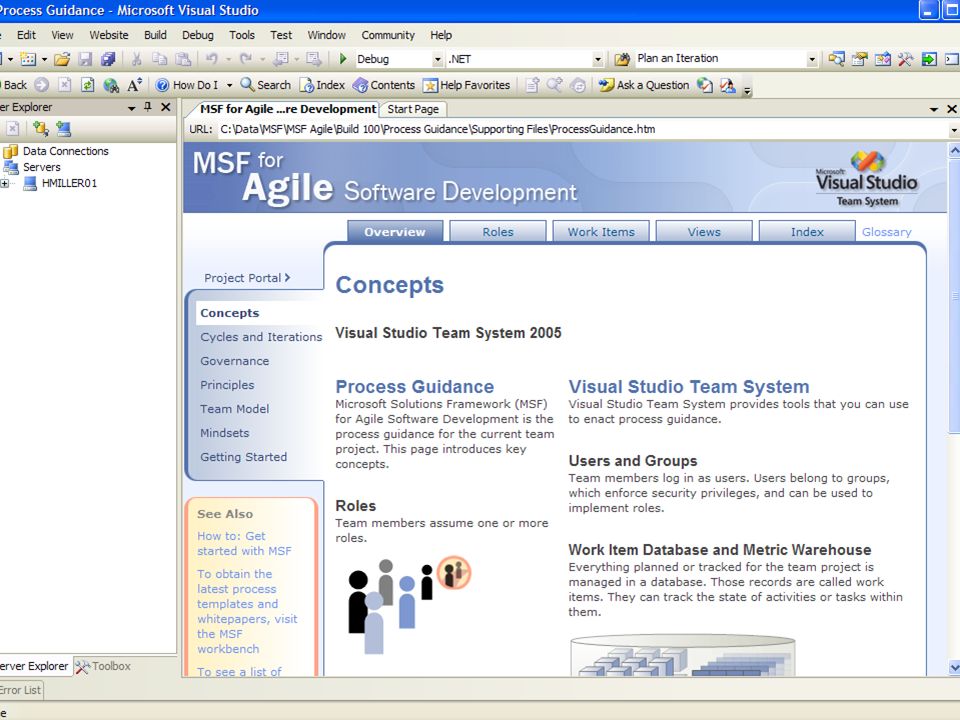Start debugging with green play icon
Viewport: 960px width, 720px height.
pos(343,59)
